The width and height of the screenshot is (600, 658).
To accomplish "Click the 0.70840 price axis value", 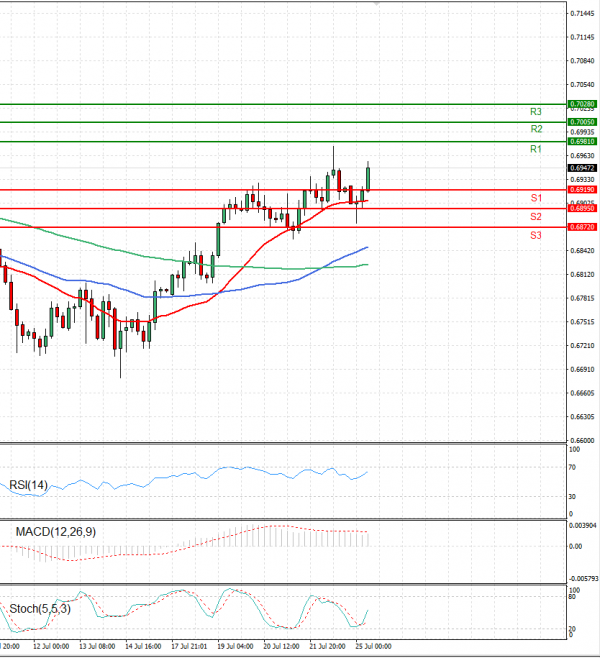I will pos(582,61).
